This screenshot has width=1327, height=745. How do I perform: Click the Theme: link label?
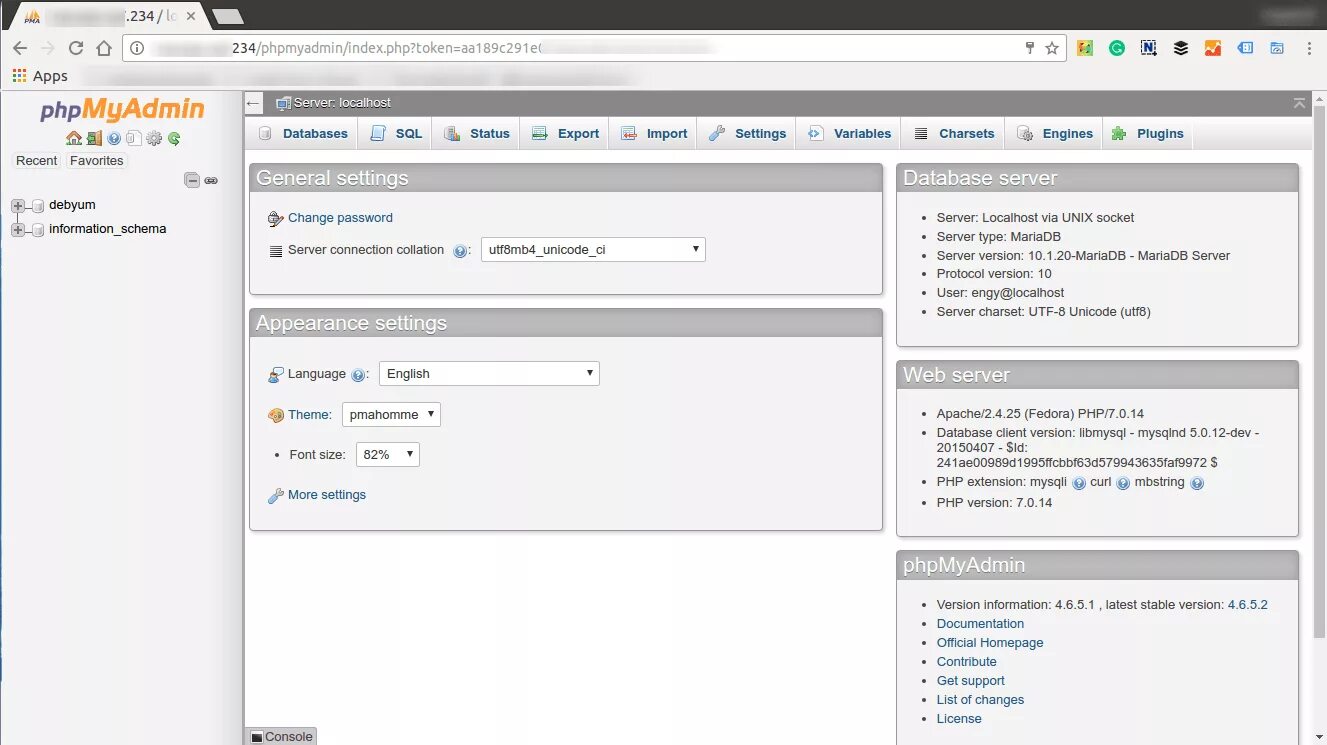(310, 415)
